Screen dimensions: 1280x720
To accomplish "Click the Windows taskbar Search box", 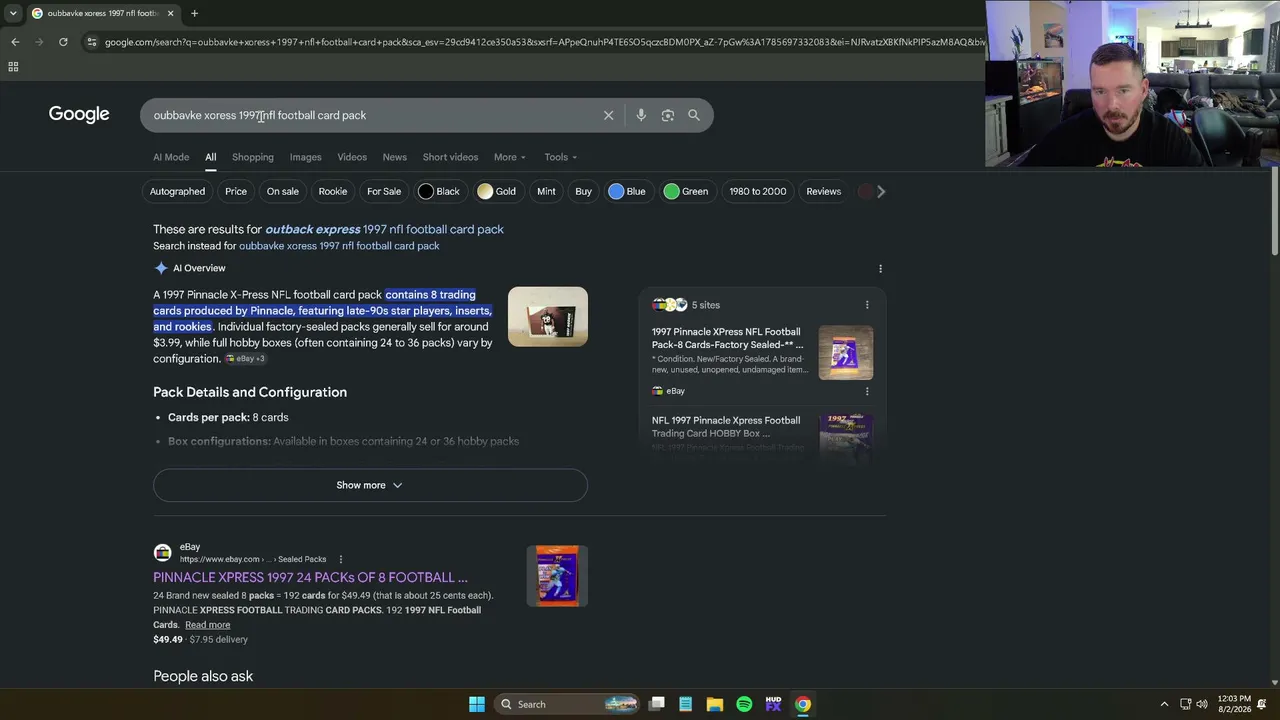I will point(568,704).
